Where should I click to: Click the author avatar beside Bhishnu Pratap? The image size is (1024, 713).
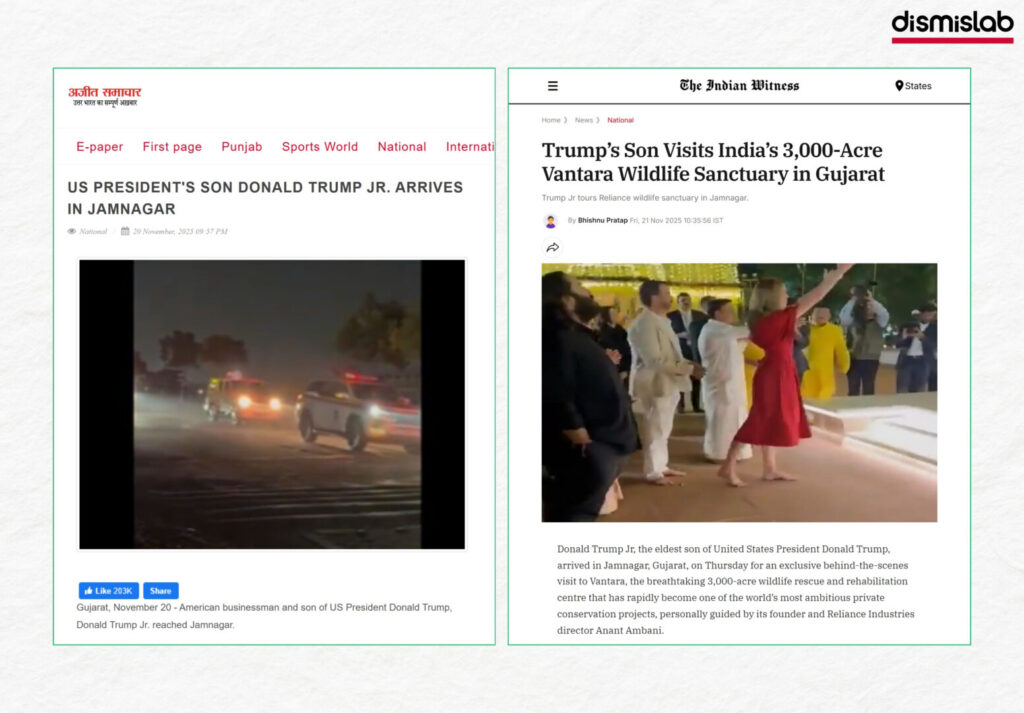(551, 221)
